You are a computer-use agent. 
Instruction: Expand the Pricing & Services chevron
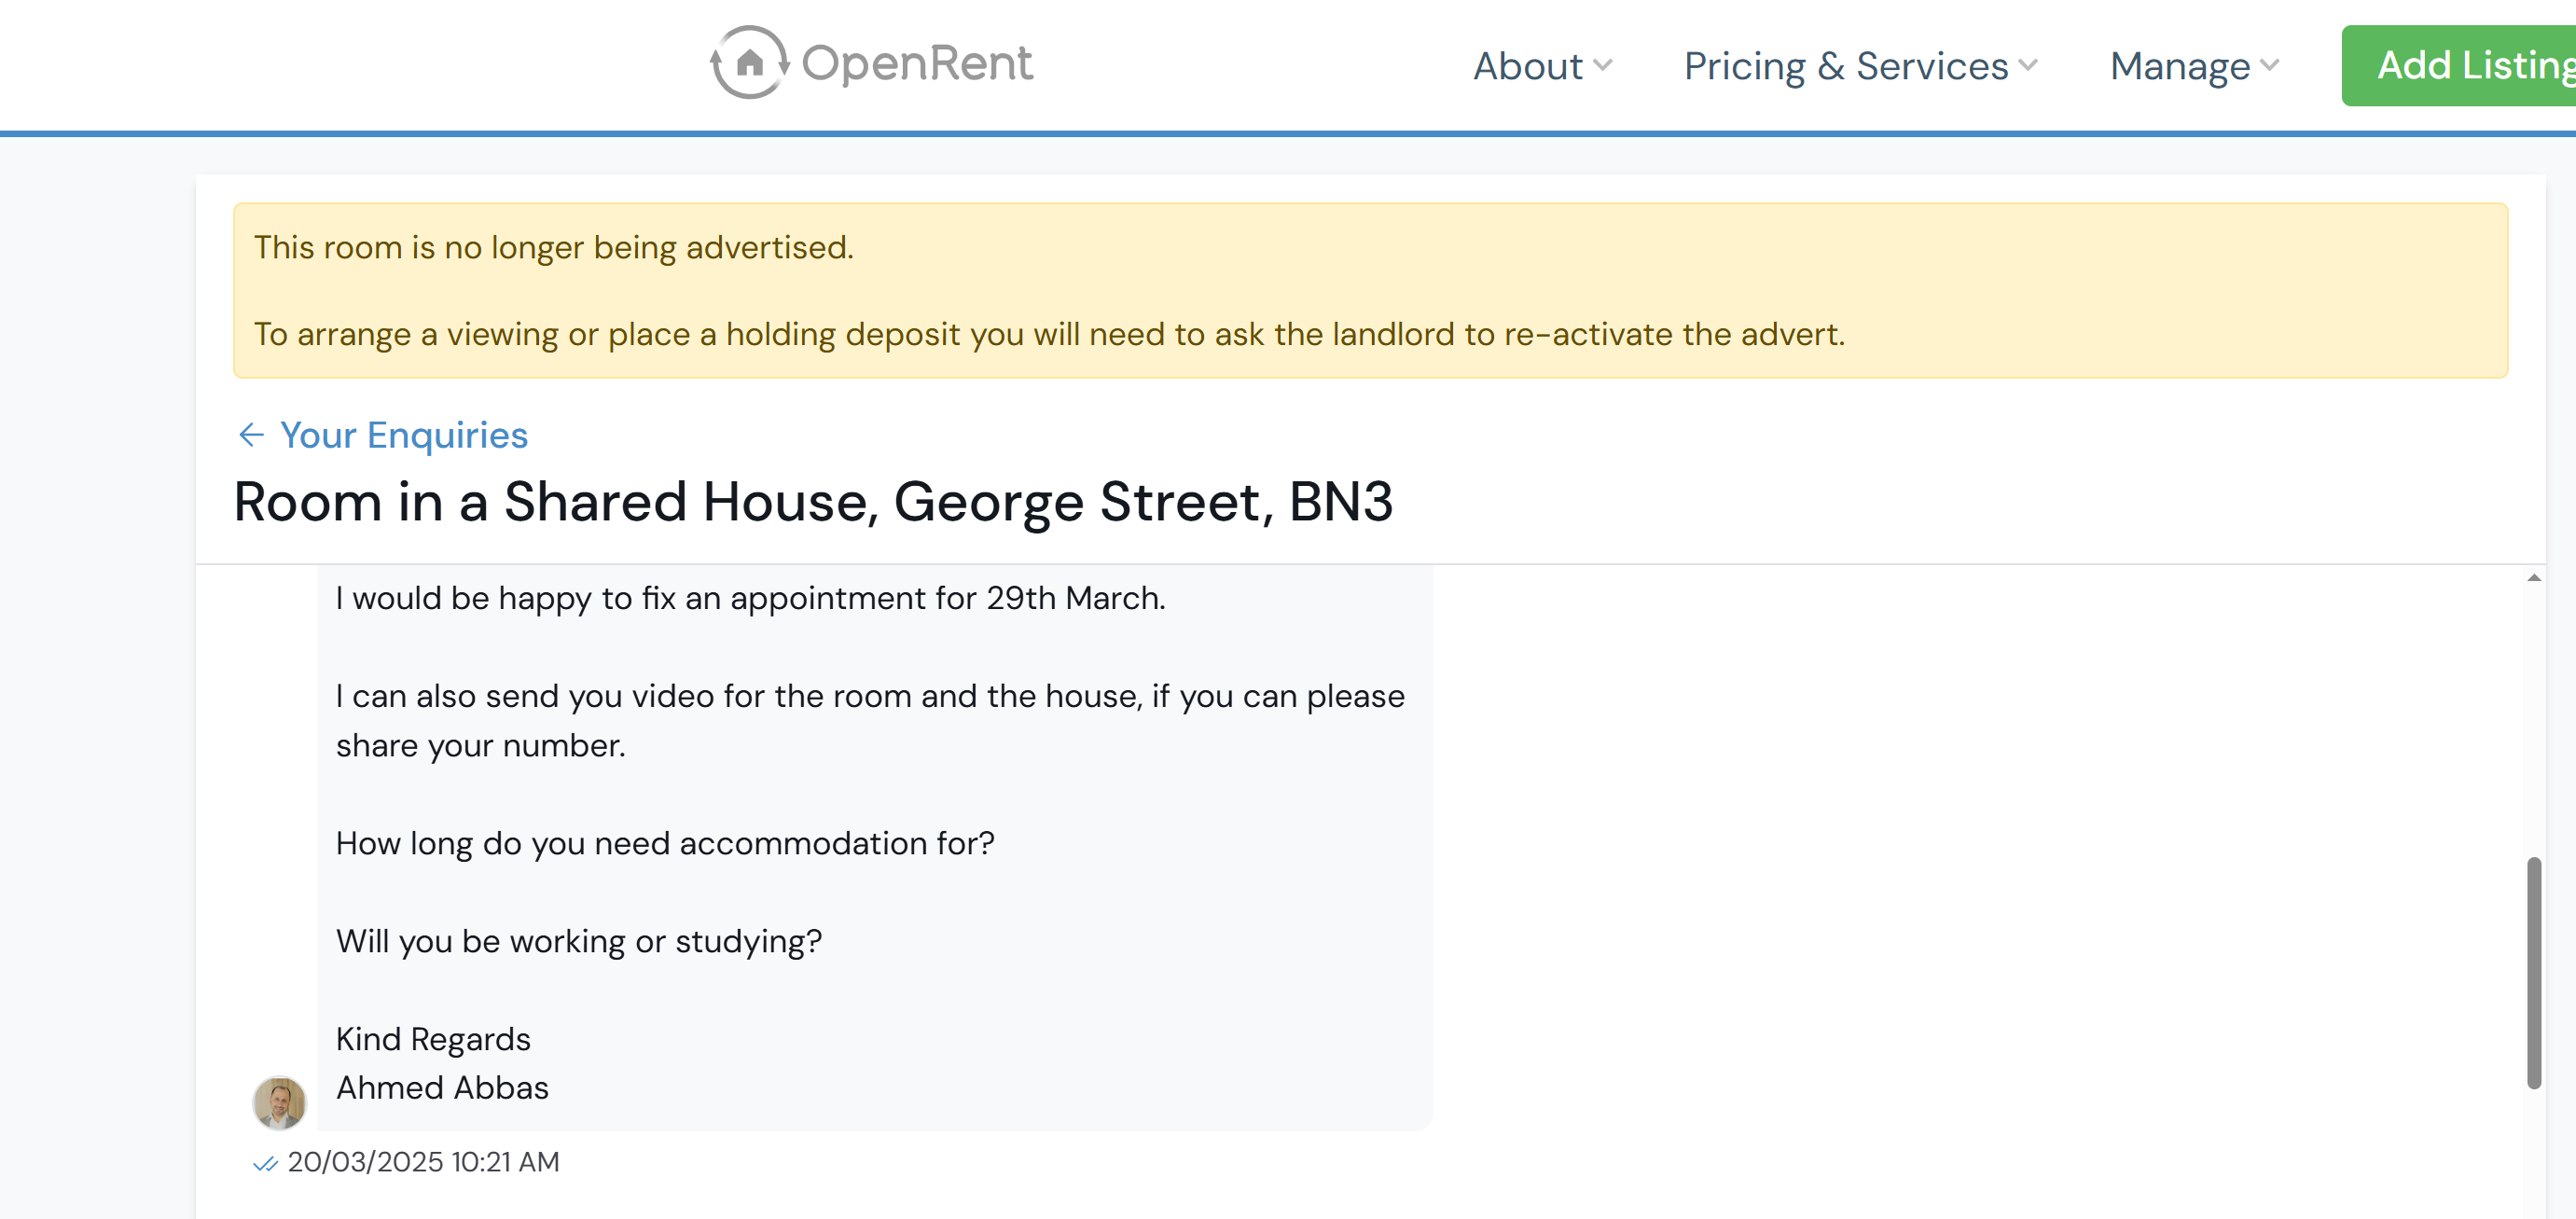click(x=2028, y=66)
